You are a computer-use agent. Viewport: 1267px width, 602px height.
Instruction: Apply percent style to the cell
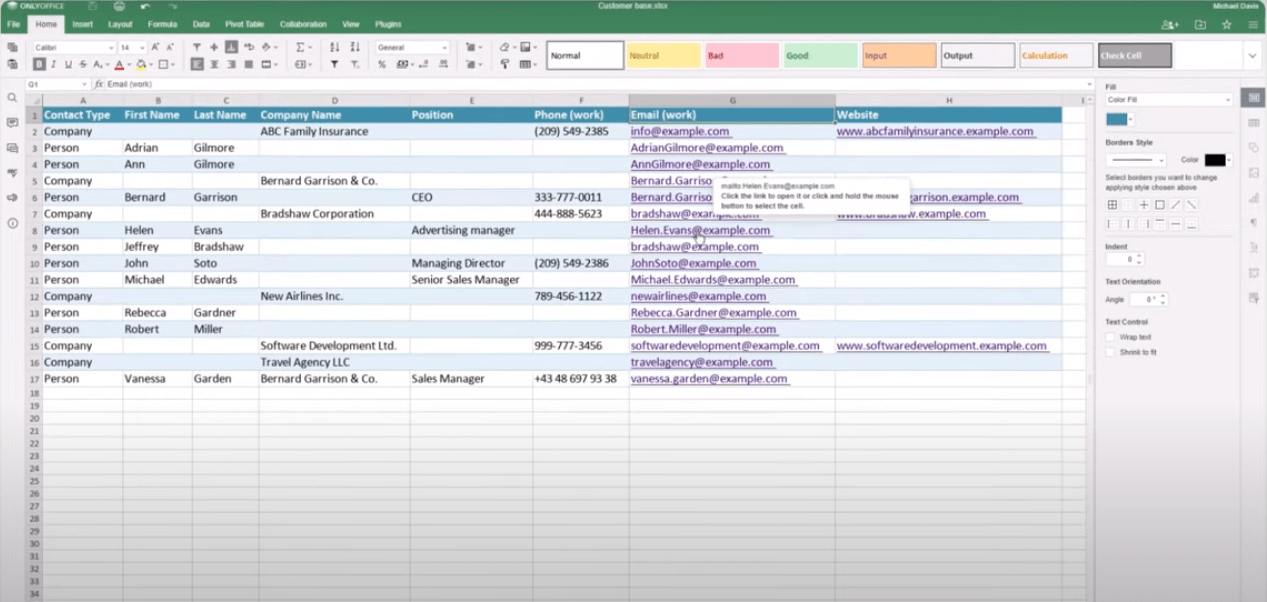click(x=382, y=65)
